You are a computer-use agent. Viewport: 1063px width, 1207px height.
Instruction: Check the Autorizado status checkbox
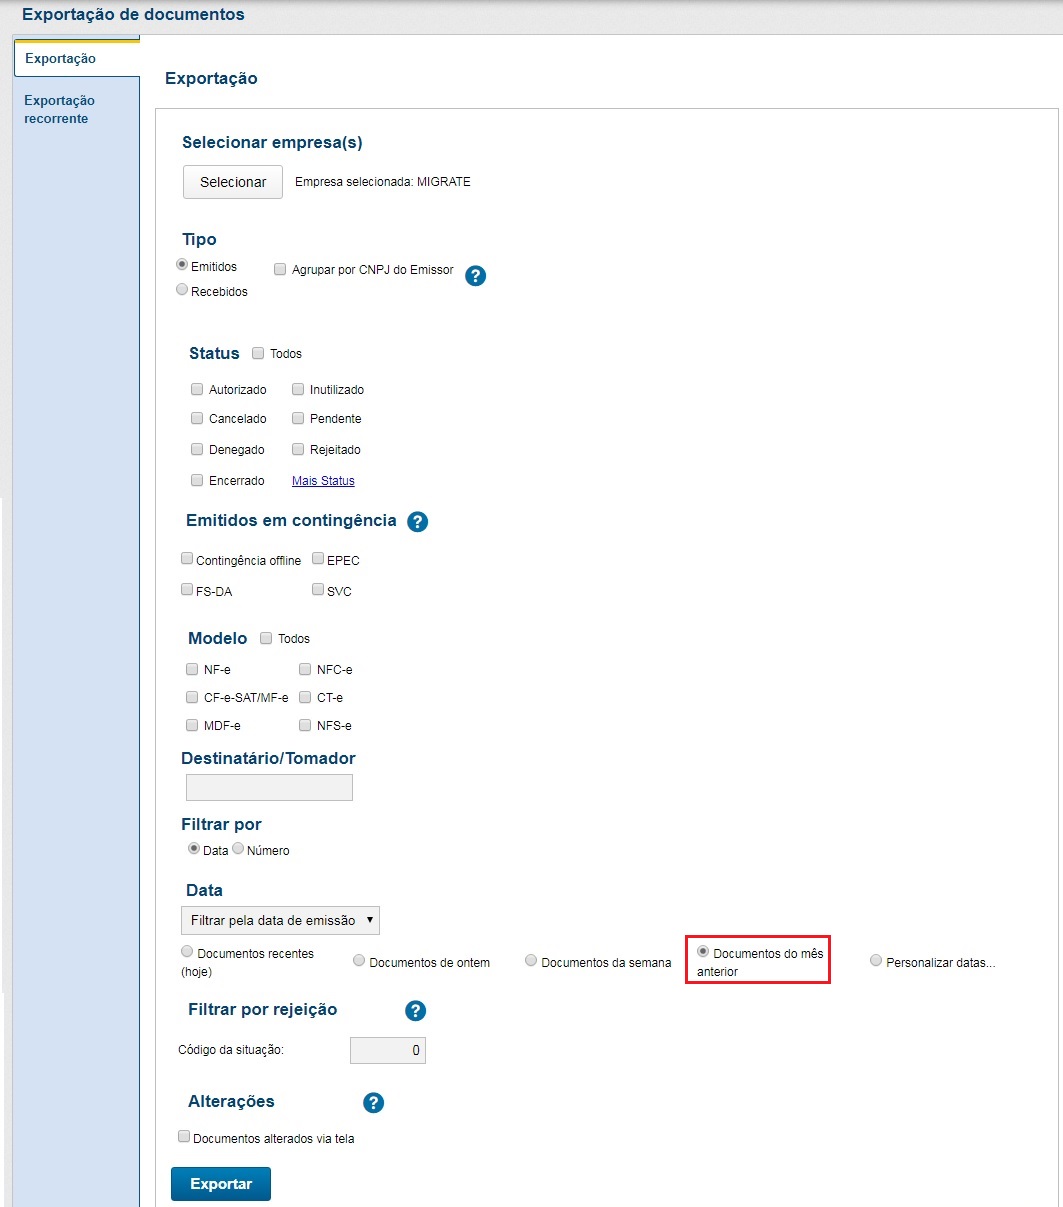(x=197, y=389)
